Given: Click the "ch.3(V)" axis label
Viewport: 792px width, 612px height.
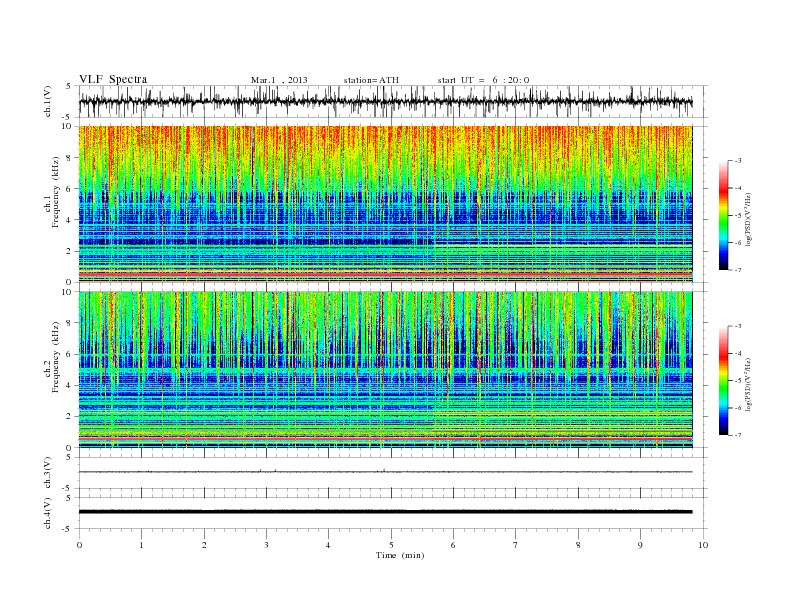Looking at the screenshot, I should pos(48,473).
